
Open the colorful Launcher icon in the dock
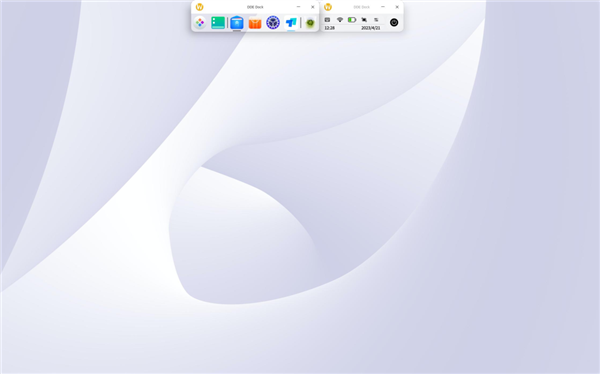pyautogui.click(x=200, y=23)
